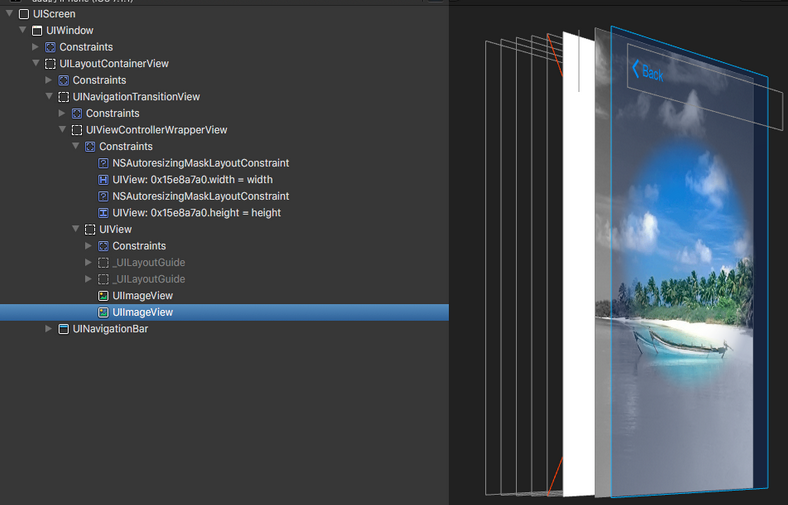Collapse the Constraints list under UIViewControllerWrapperView
The height and width of the screenshot is (505, 788).
coord(75,146)
